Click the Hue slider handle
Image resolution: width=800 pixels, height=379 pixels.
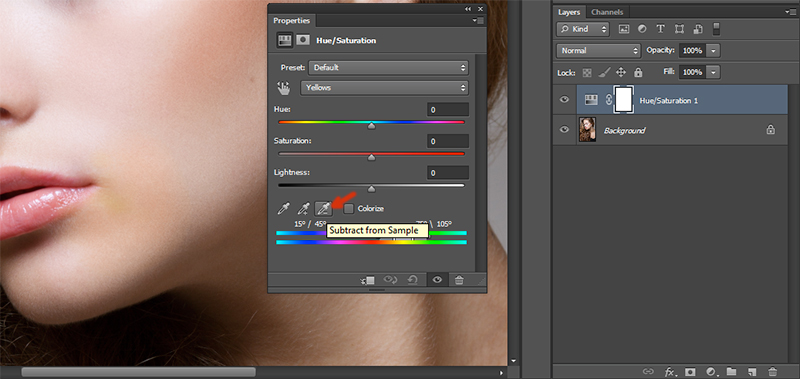pyautogui.click(x=371, y=125)
